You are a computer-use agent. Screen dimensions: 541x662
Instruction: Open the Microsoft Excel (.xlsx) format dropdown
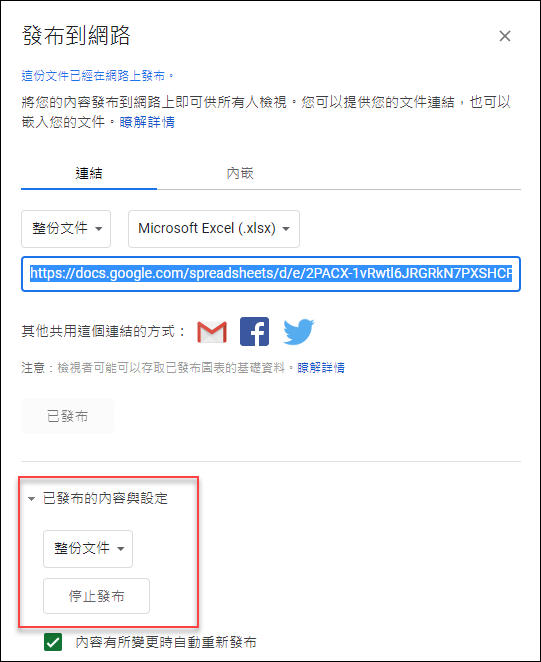point(214,229)
